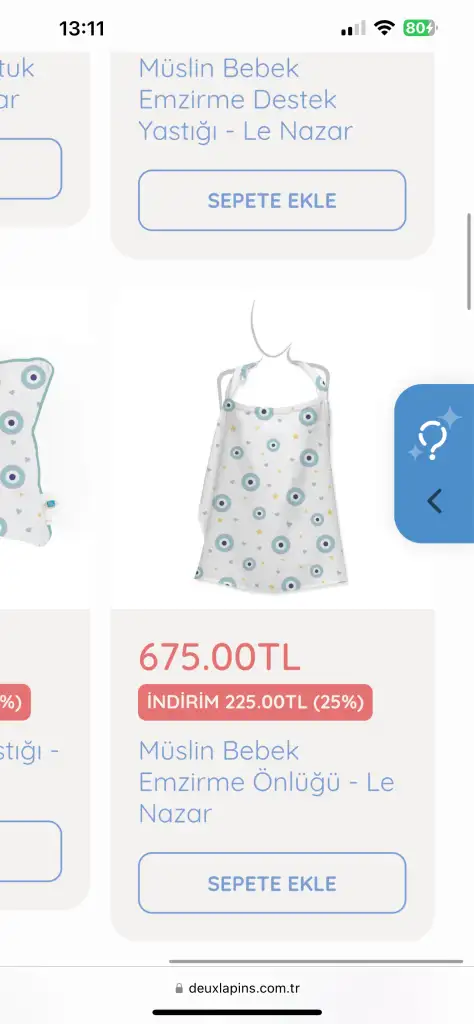Add Emzirme Destek Yastığı with SEPETE EKLE
This screenshot has width=474, height=1024.
272,200
